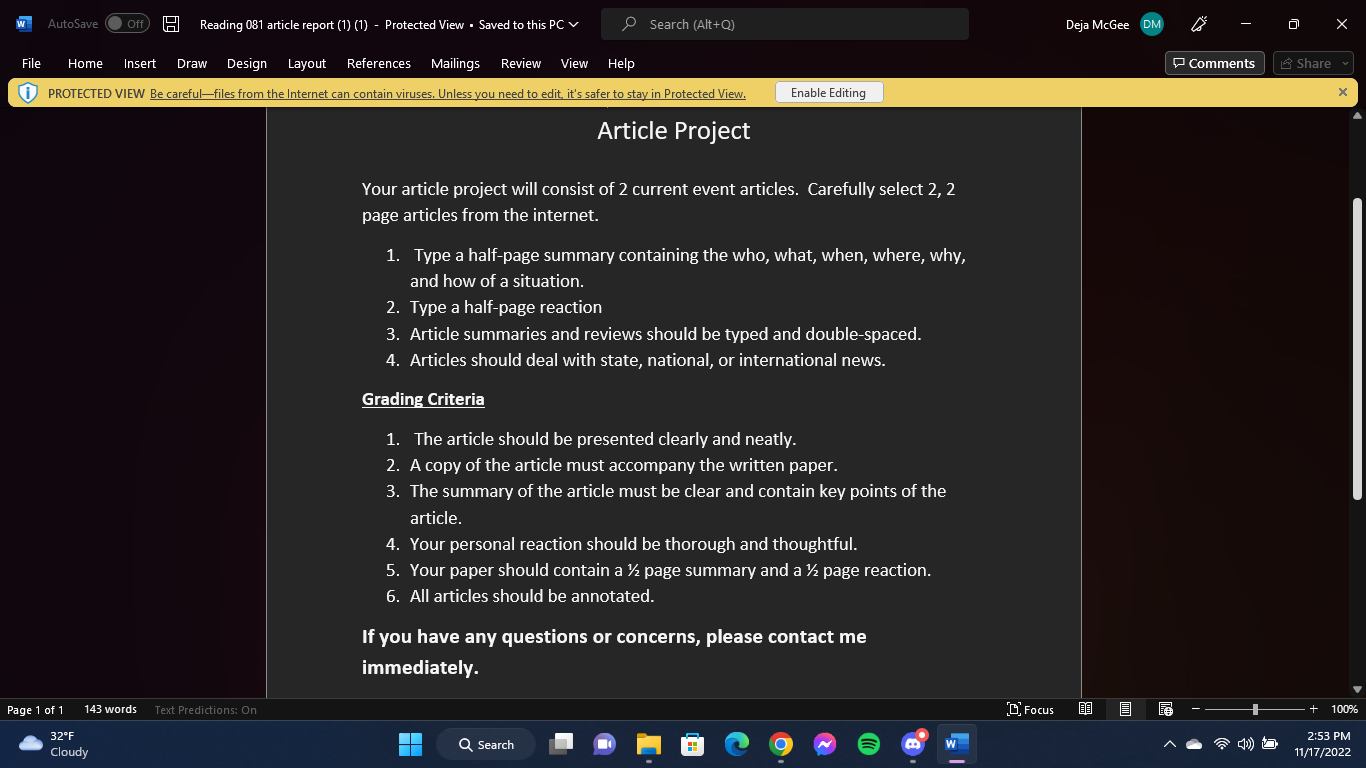Click the '143 words' word count
Image resolution: width=1366 pixels, height=768 pixels.
110,709
